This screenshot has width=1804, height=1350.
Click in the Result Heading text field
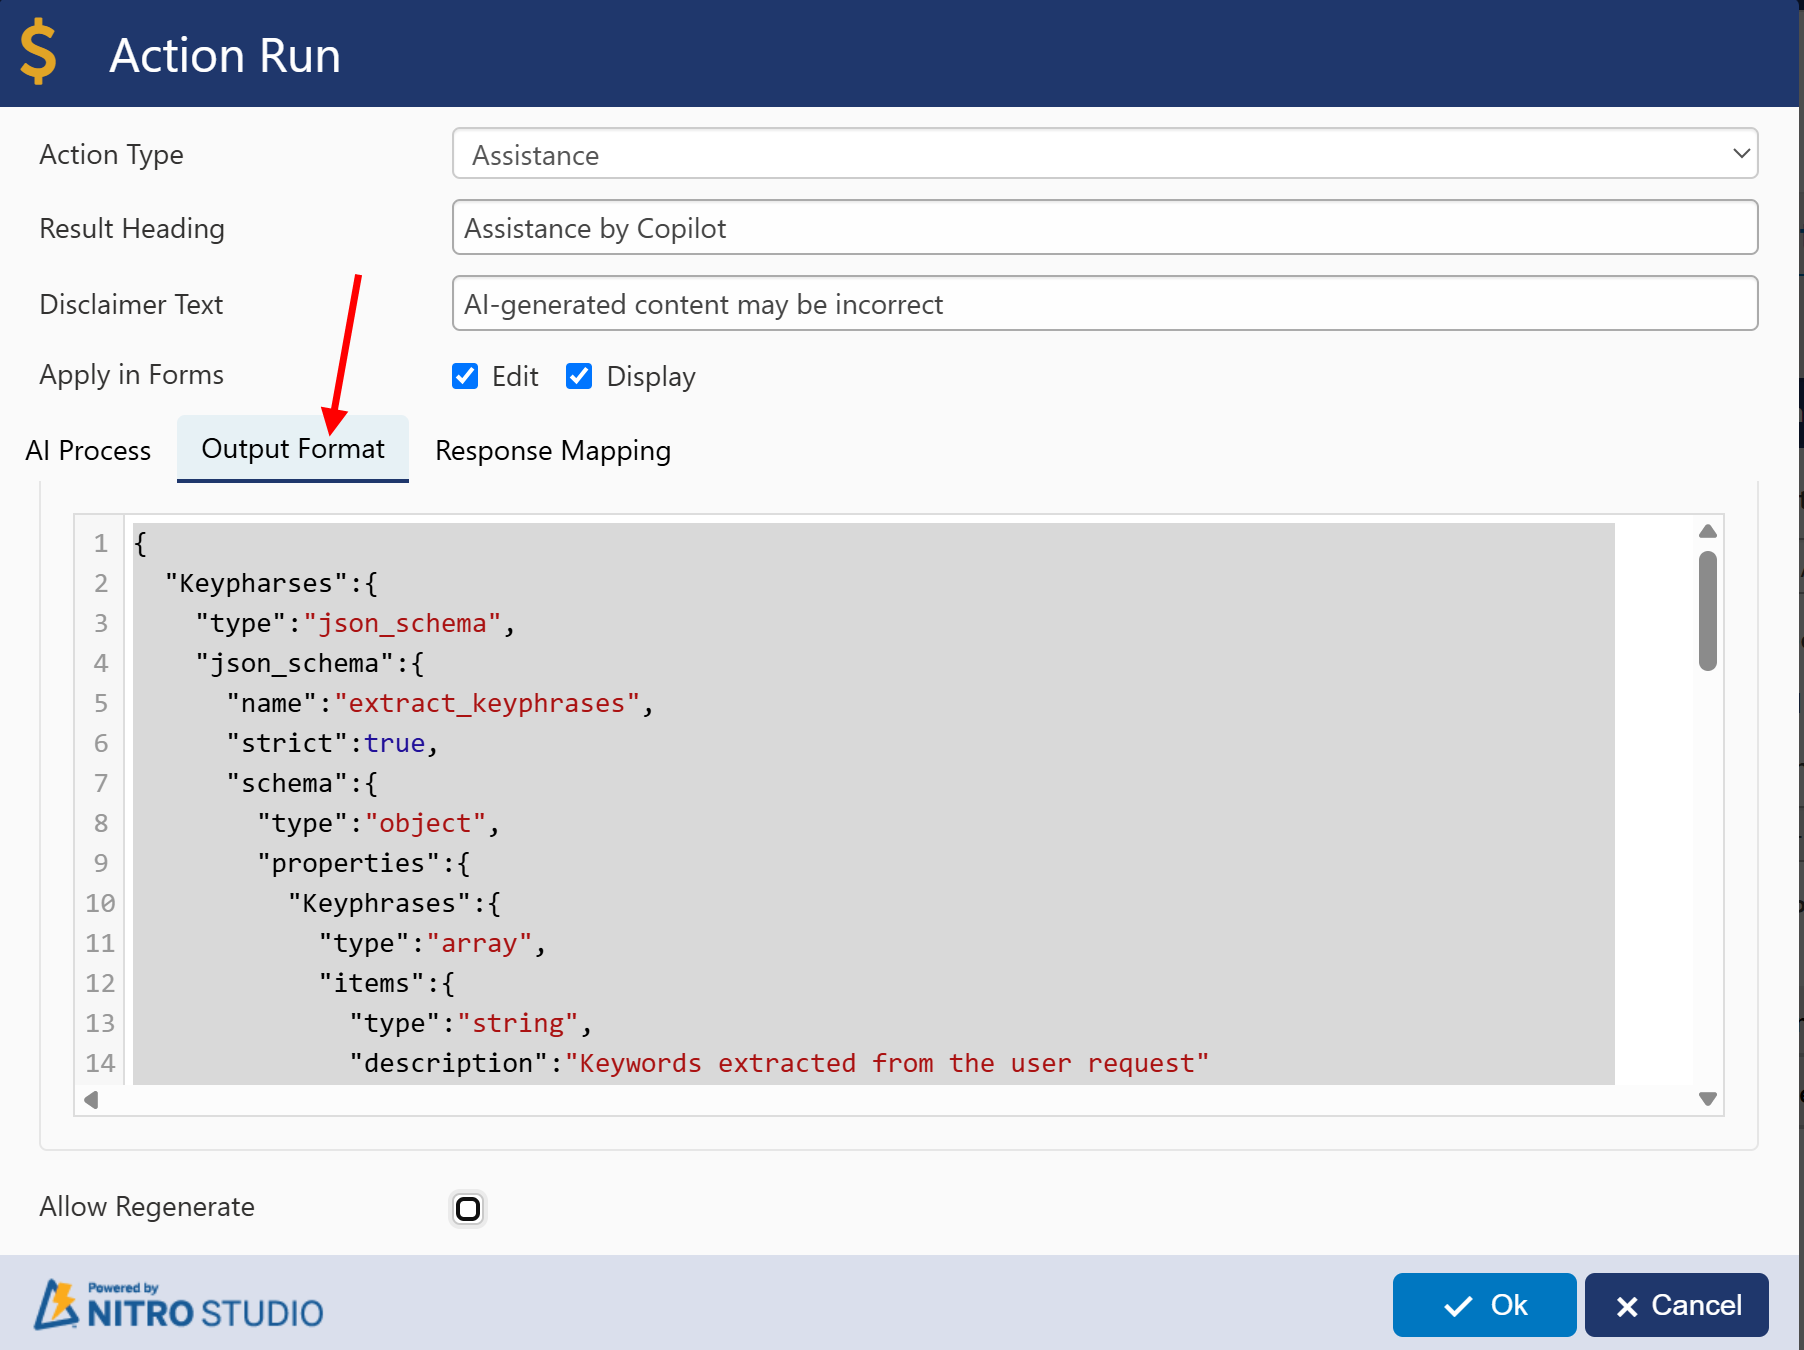point(1104,228)
